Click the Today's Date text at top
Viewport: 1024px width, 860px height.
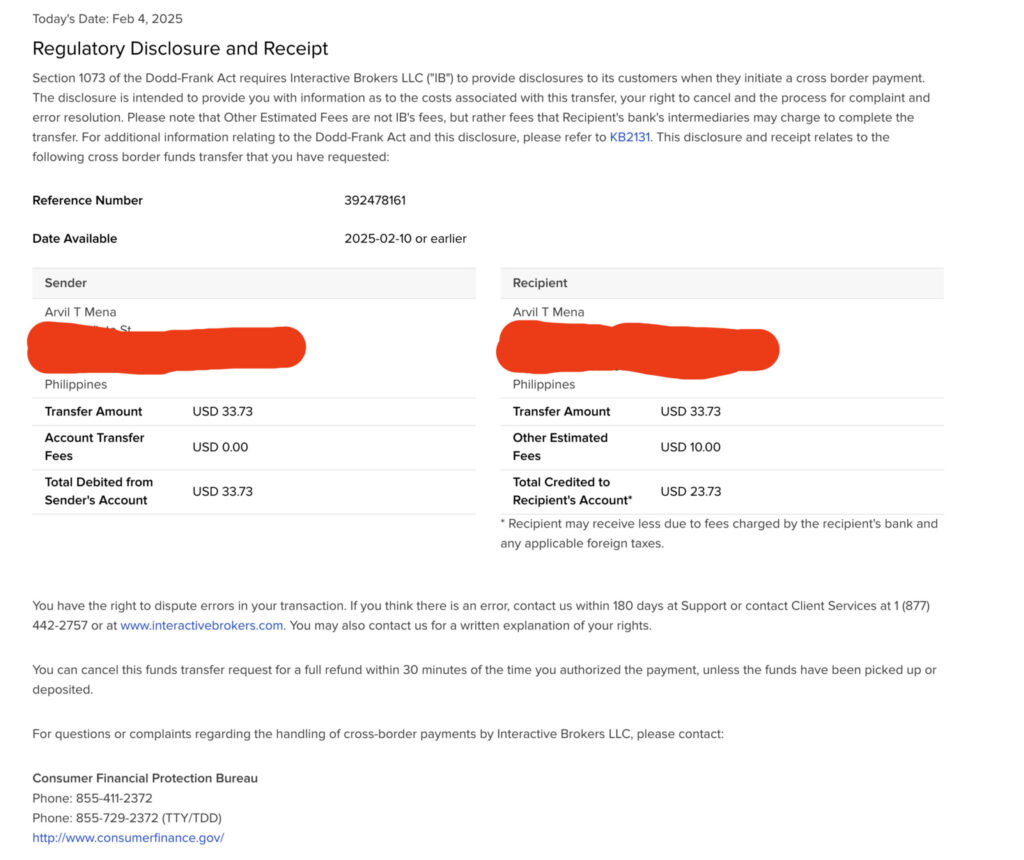[x=107, y=19]
